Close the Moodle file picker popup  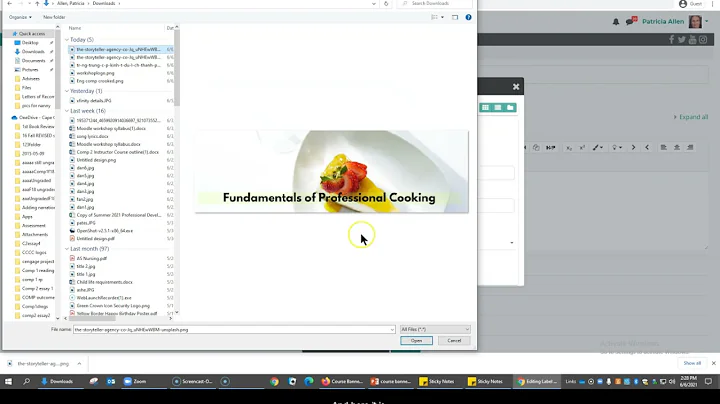pyautogui.click(x=516, y=87)
